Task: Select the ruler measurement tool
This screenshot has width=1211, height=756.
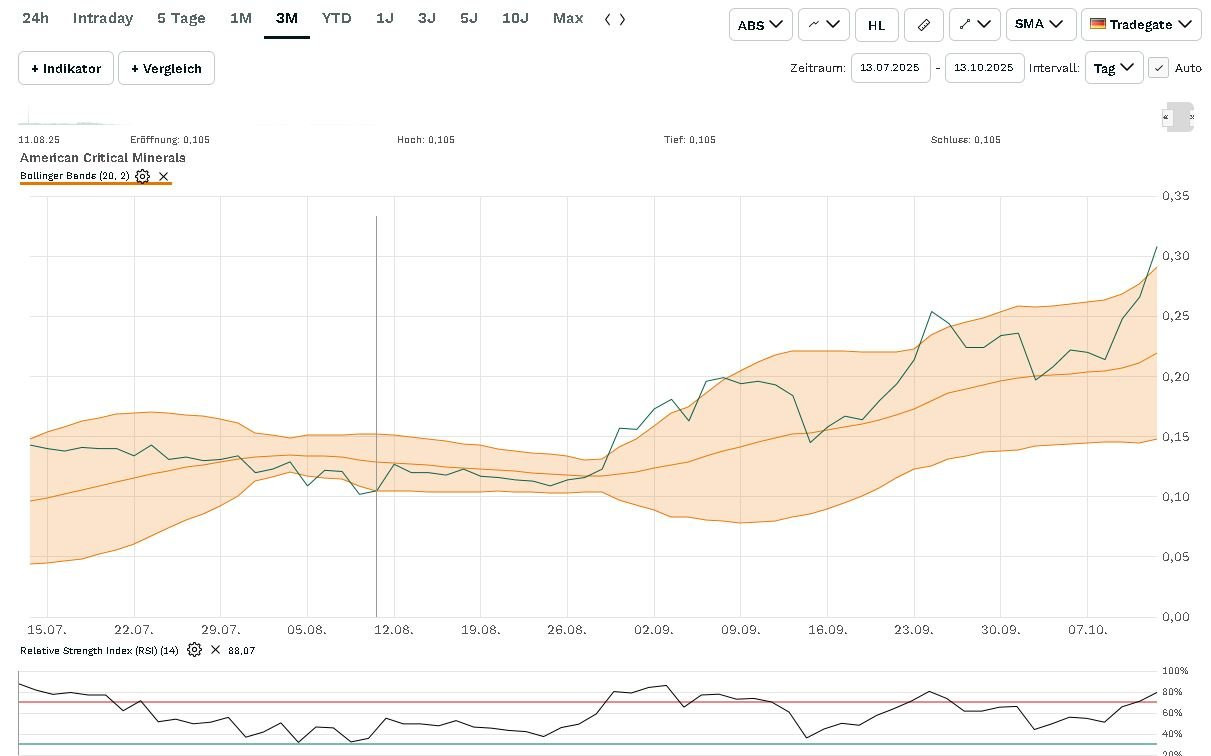Action: point(923,25)
